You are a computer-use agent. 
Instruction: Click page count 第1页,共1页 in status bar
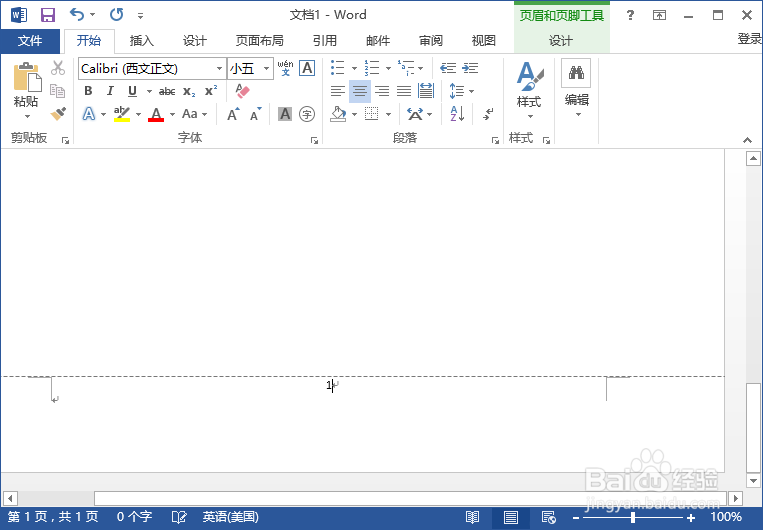point(53,517)
